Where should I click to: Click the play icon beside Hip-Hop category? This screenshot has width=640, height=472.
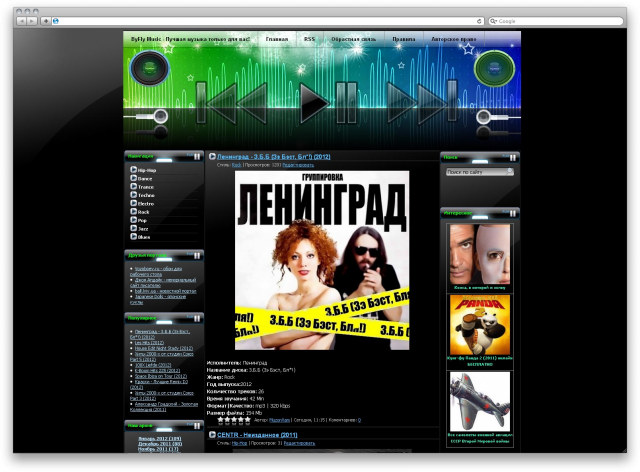click(133, 171)
